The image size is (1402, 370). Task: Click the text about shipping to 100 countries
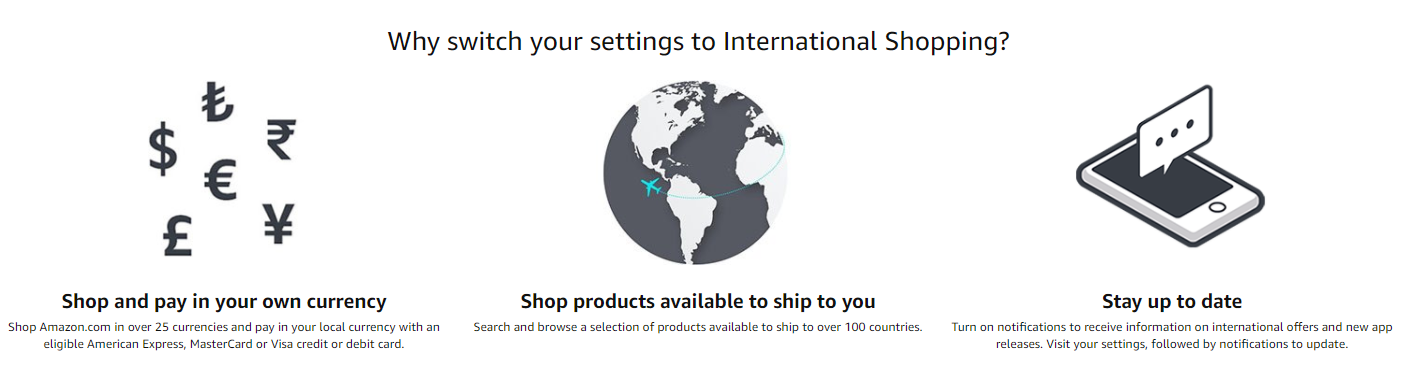coord(698,327)
